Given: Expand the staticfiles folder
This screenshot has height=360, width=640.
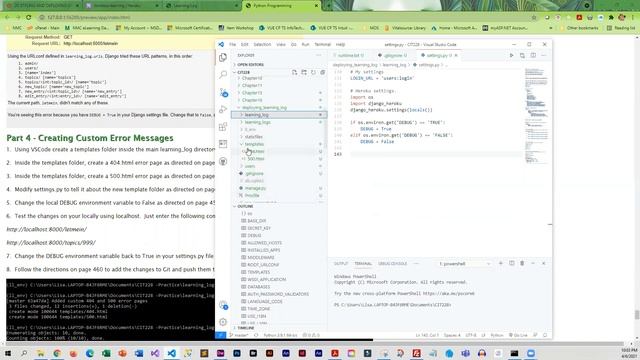Looking at the screenshot, I should pos(254,137).
